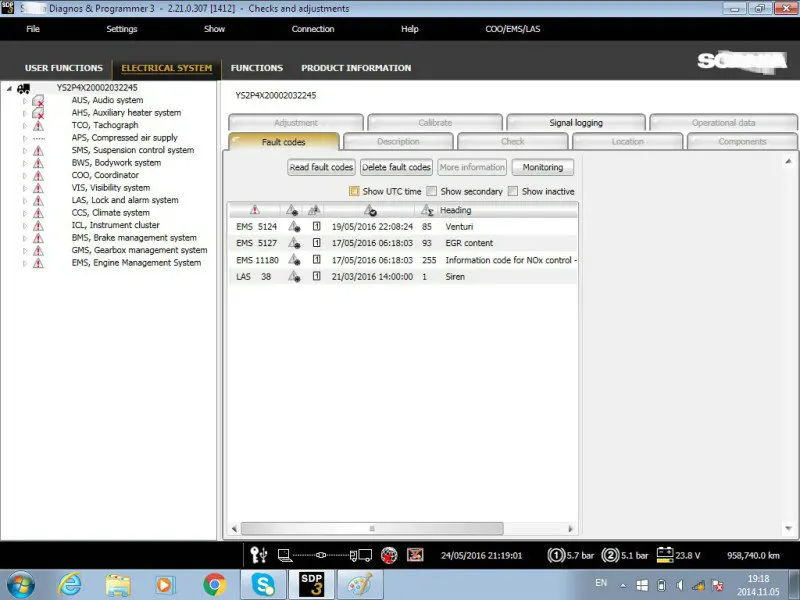Click the battery voltage icon beside 23.8 V

point(665,555)
